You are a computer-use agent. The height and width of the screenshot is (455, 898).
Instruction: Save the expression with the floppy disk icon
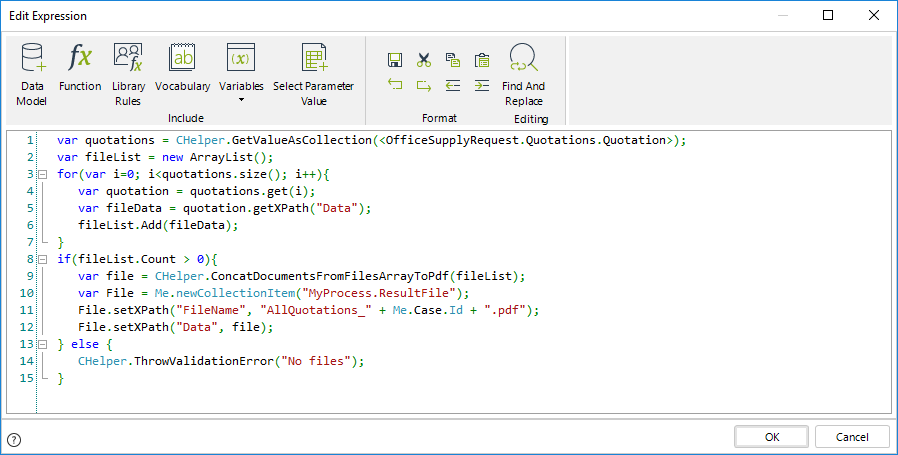[x=395, y=60]
